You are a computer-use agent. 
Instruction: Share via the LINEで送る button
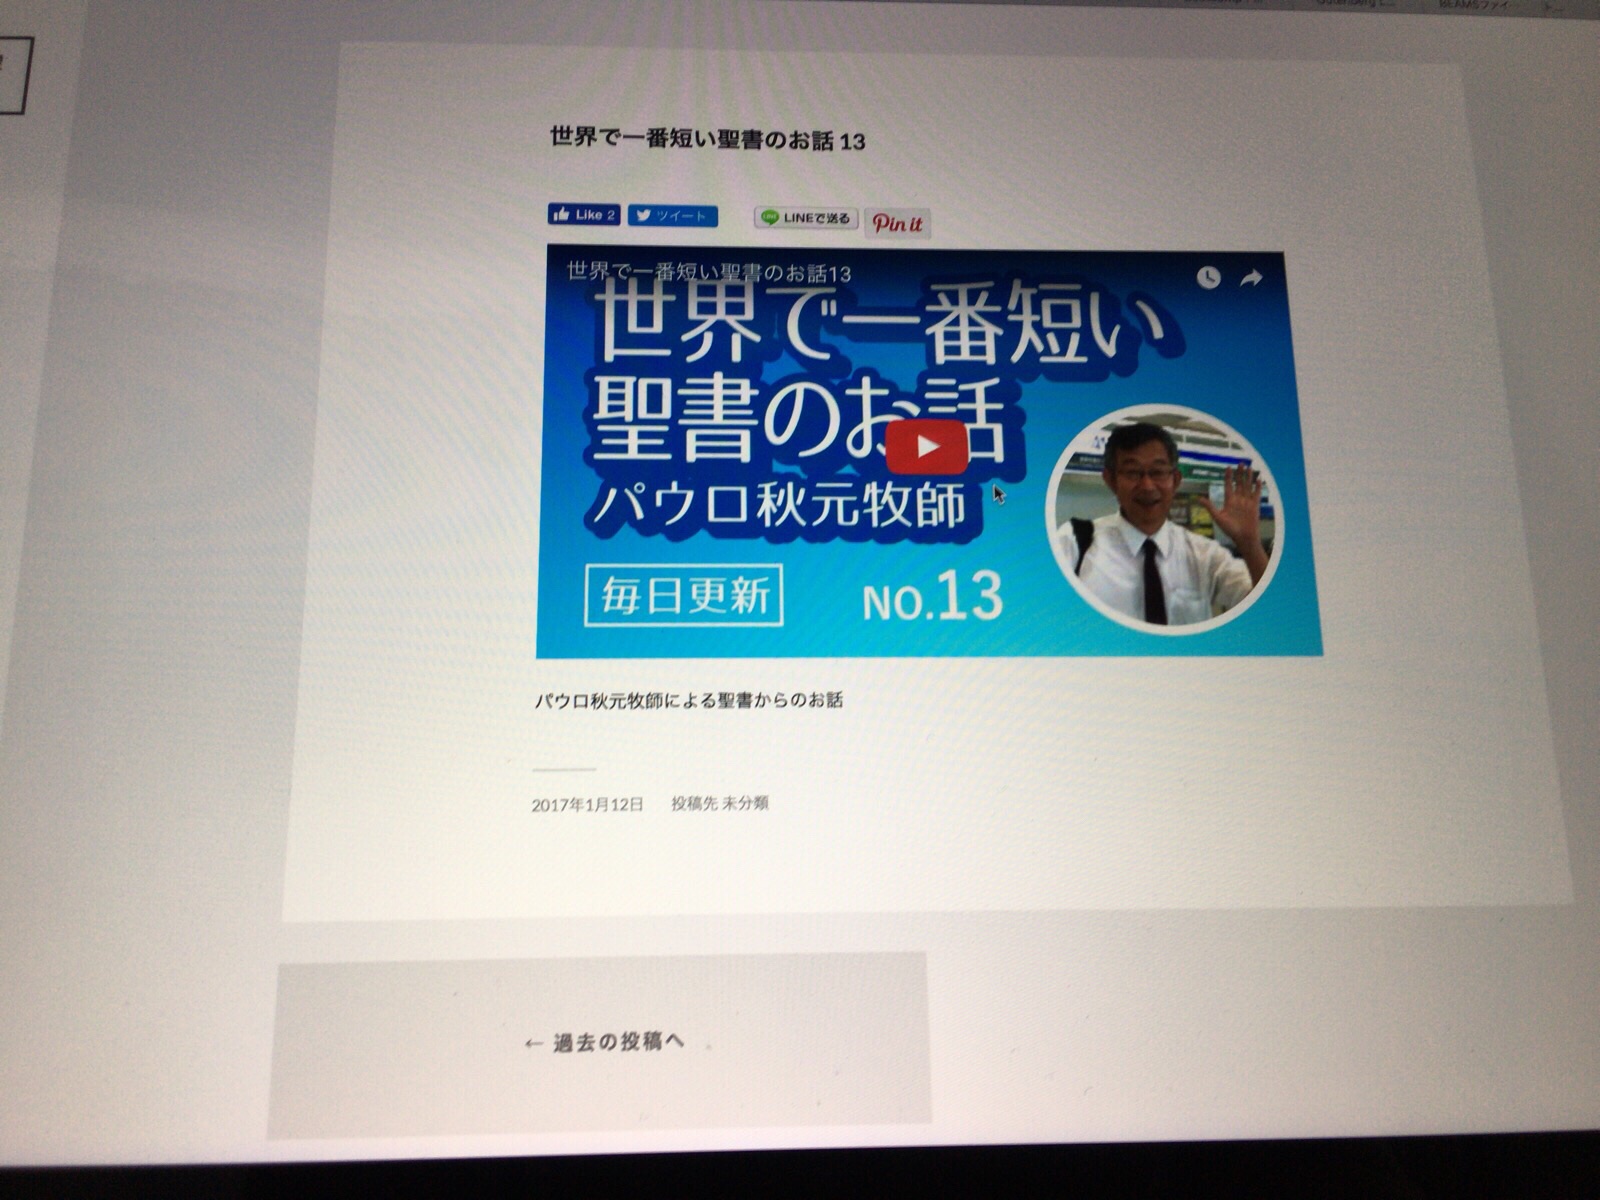pyautogui.click(x=806, y=218)
